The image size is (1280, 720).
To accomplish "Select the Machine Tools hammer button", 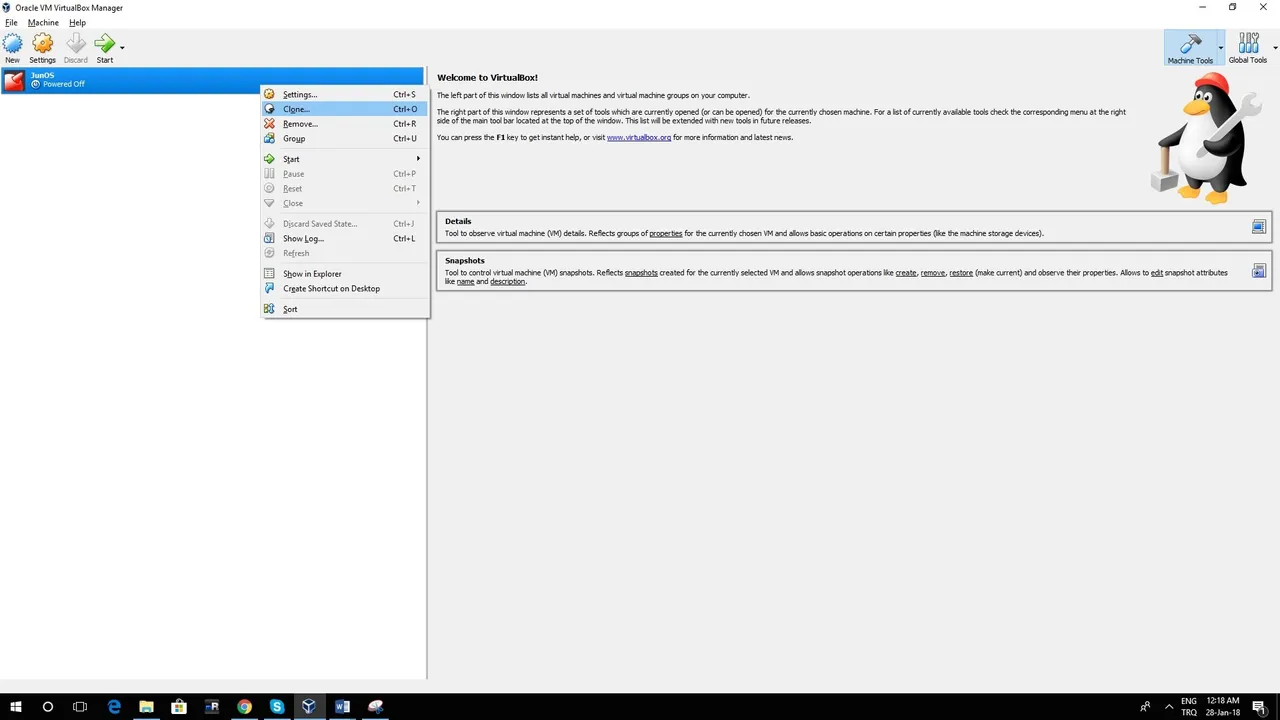I will click(1190, 47).
